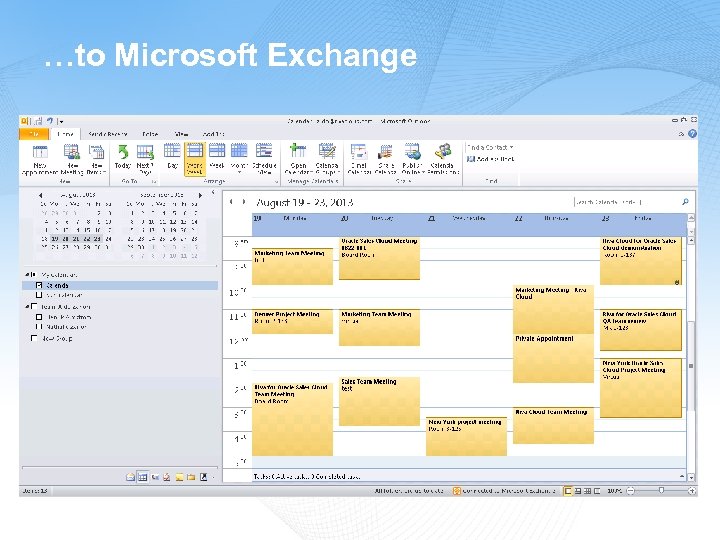Click the Undo icon in quick access toolbar
The image size is (720, 540).
[x=50, y=121]
